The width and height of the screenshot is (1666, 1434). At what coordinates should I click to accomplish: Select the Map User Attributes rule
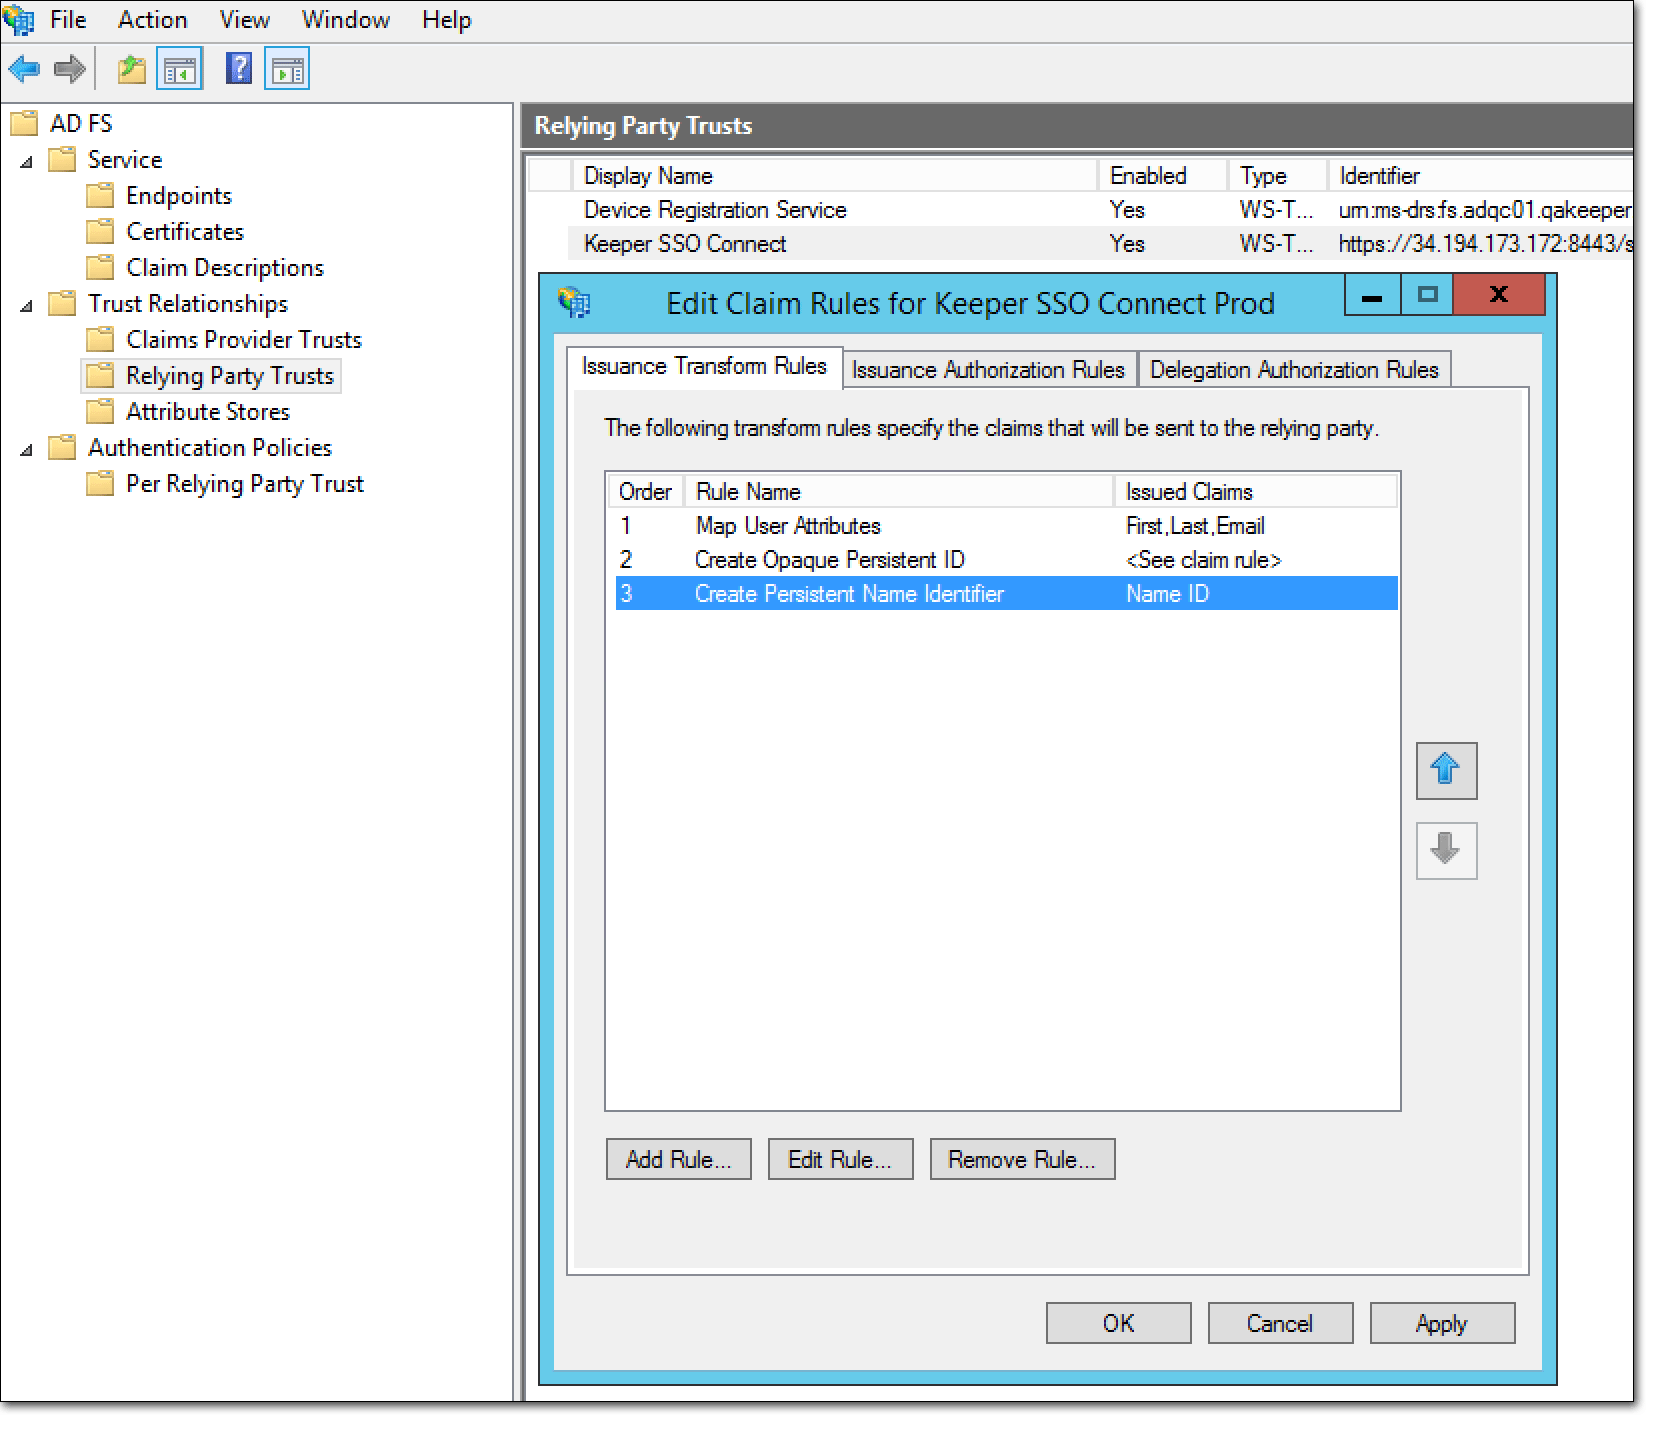[x=788, y=526]
